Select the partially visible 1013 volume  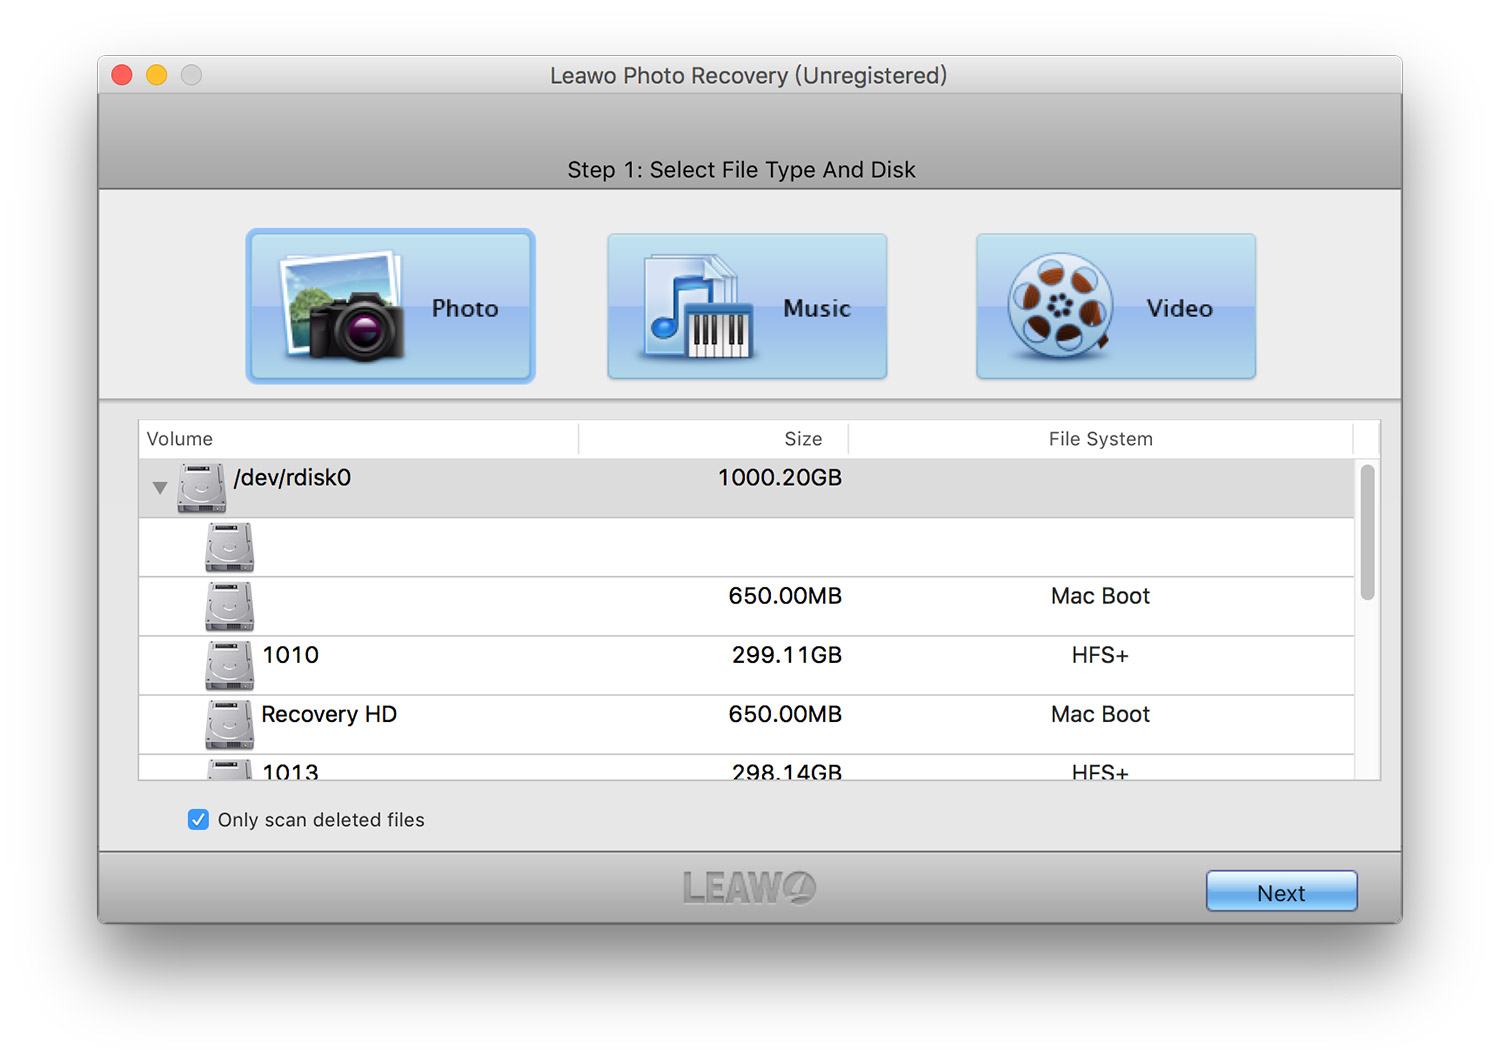290,771
